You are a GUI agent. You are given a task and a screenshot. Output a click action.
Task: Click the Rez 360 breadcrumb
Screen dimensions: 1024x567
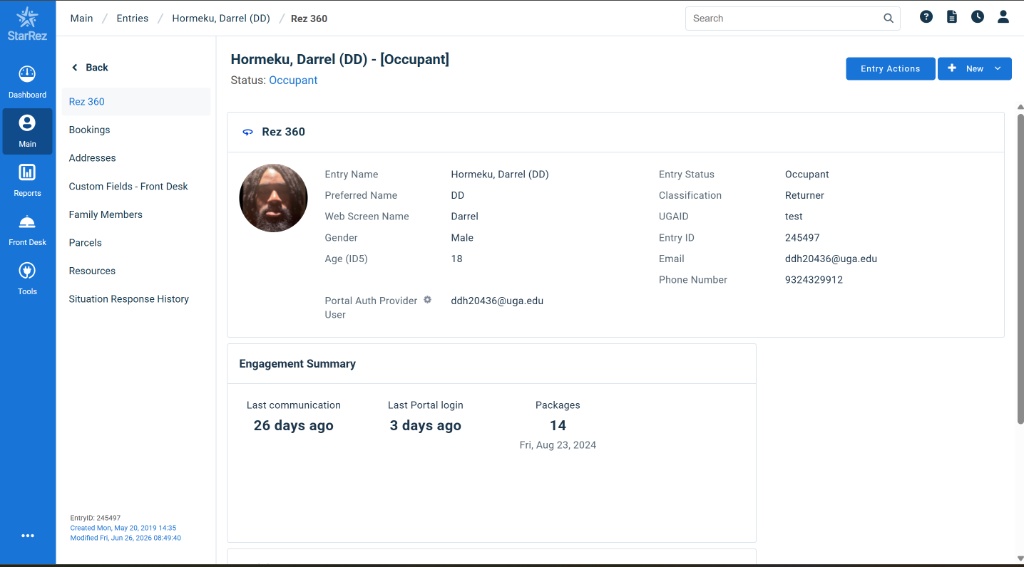(x=309, y=18)
